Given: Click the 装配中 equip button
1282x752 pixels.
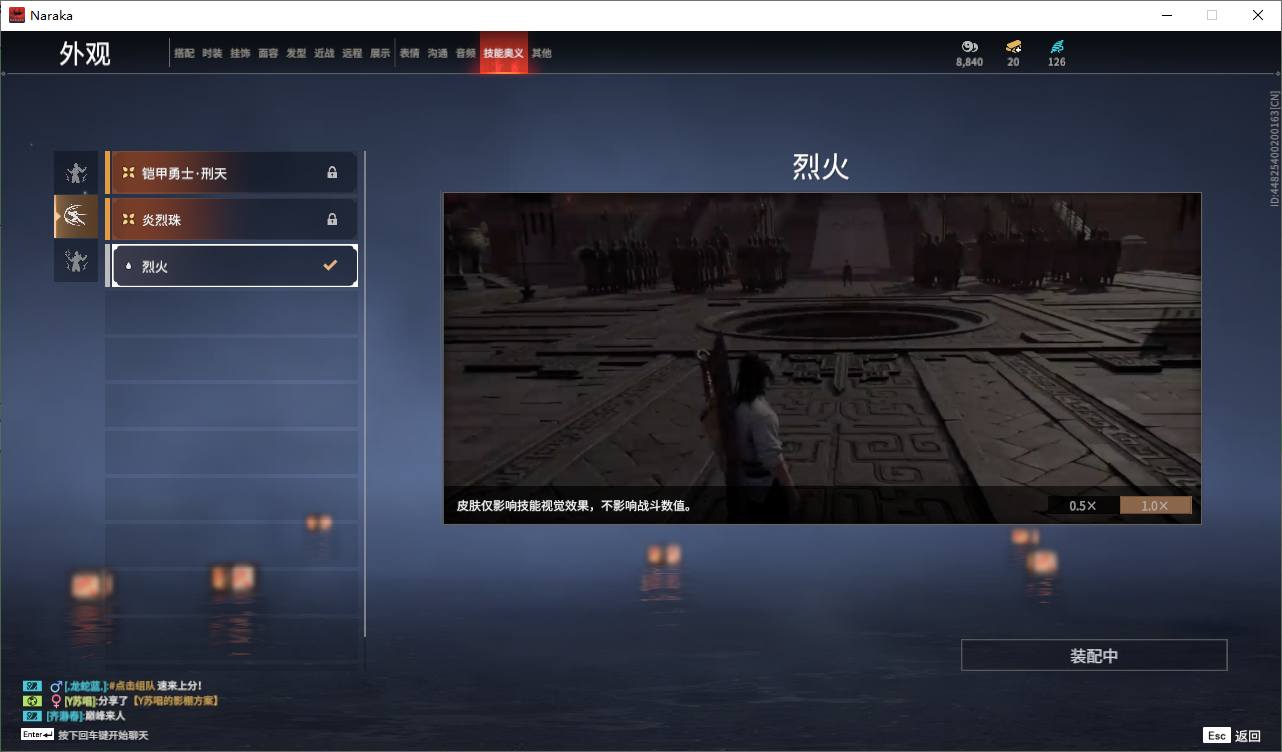Looking at the screenshot, I should pos(1094,655).
